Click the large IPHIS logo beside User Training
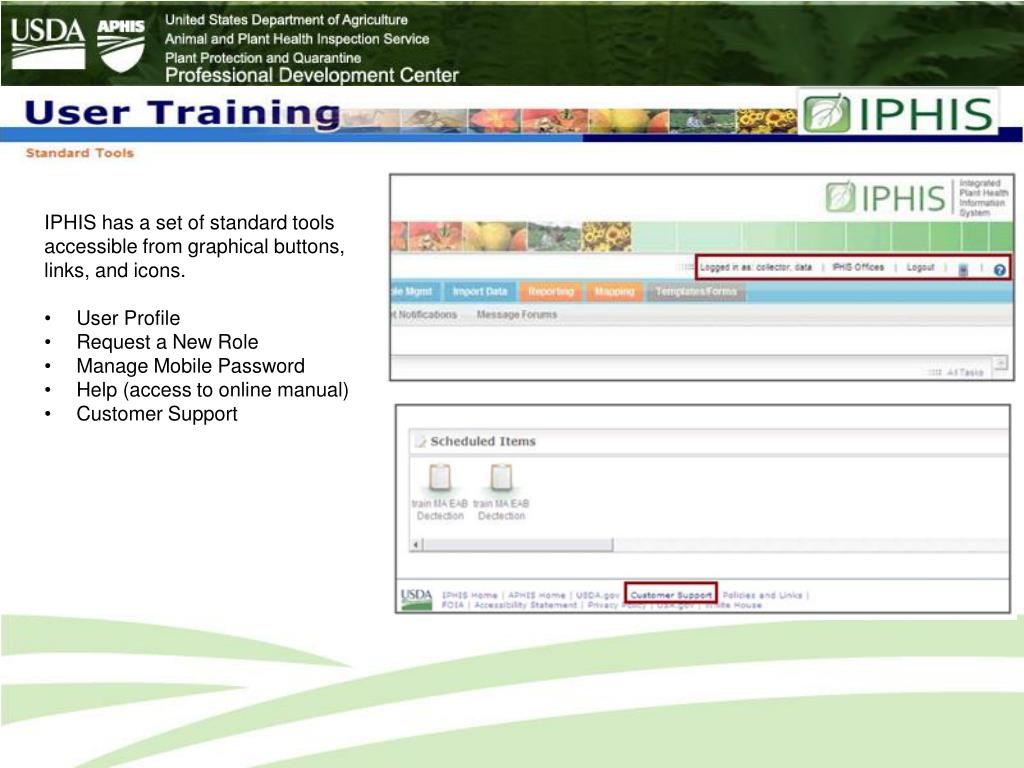The height and width of the screenshot is (768, 1024). tap(898, 113)
